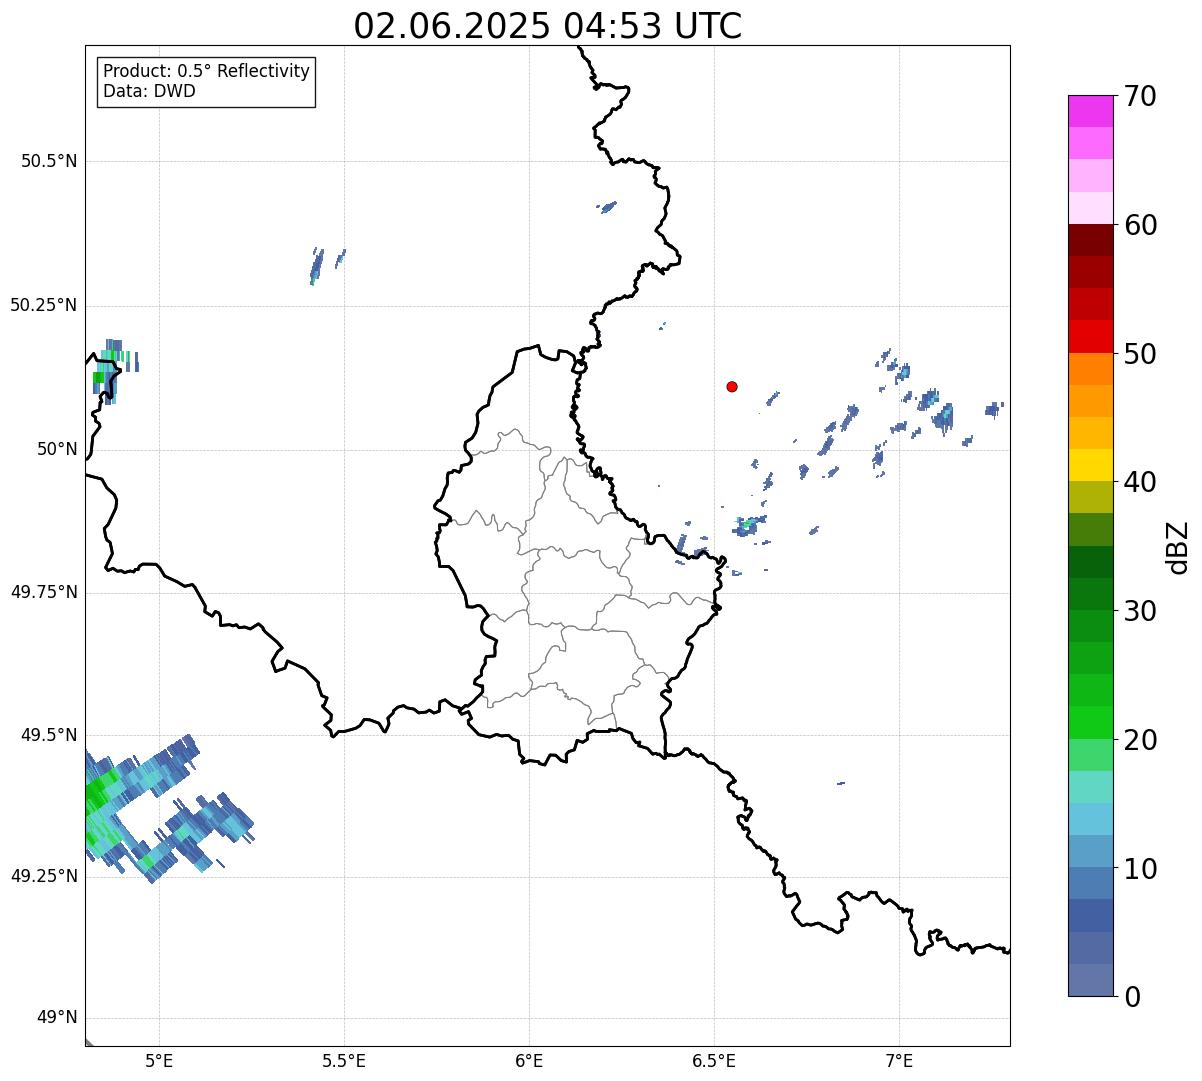Click the 'Data: DWD' label

[x=149, y=91]
